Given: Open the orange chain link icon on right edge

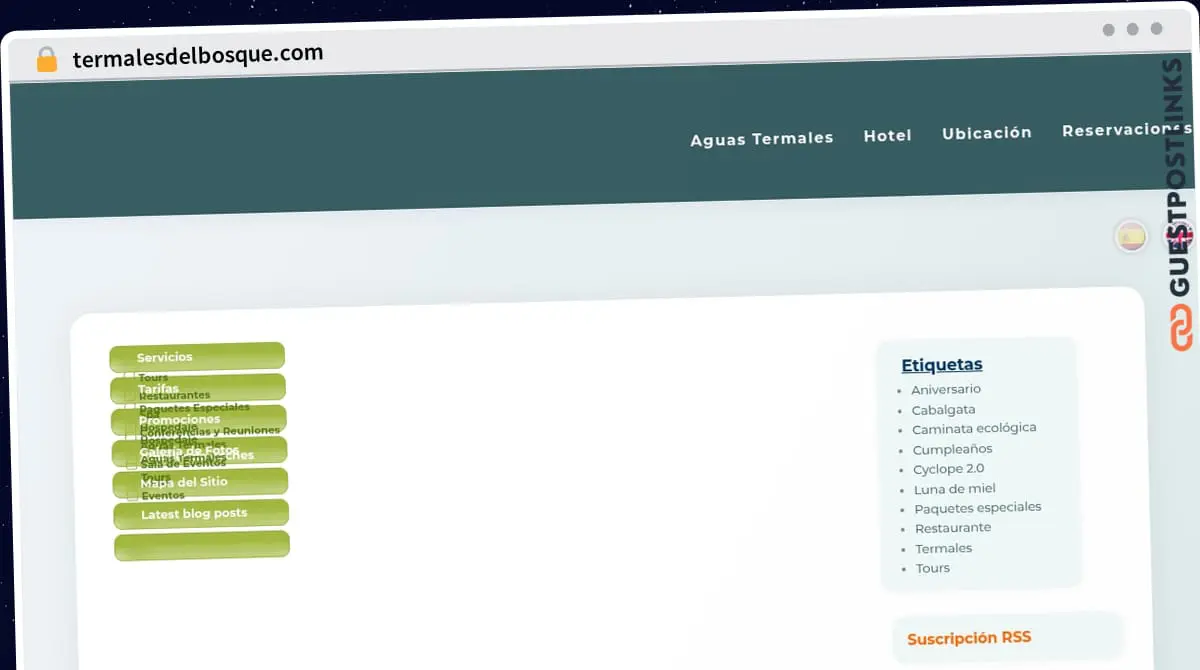Looking at the screenshot, I should pos(1180,325).
